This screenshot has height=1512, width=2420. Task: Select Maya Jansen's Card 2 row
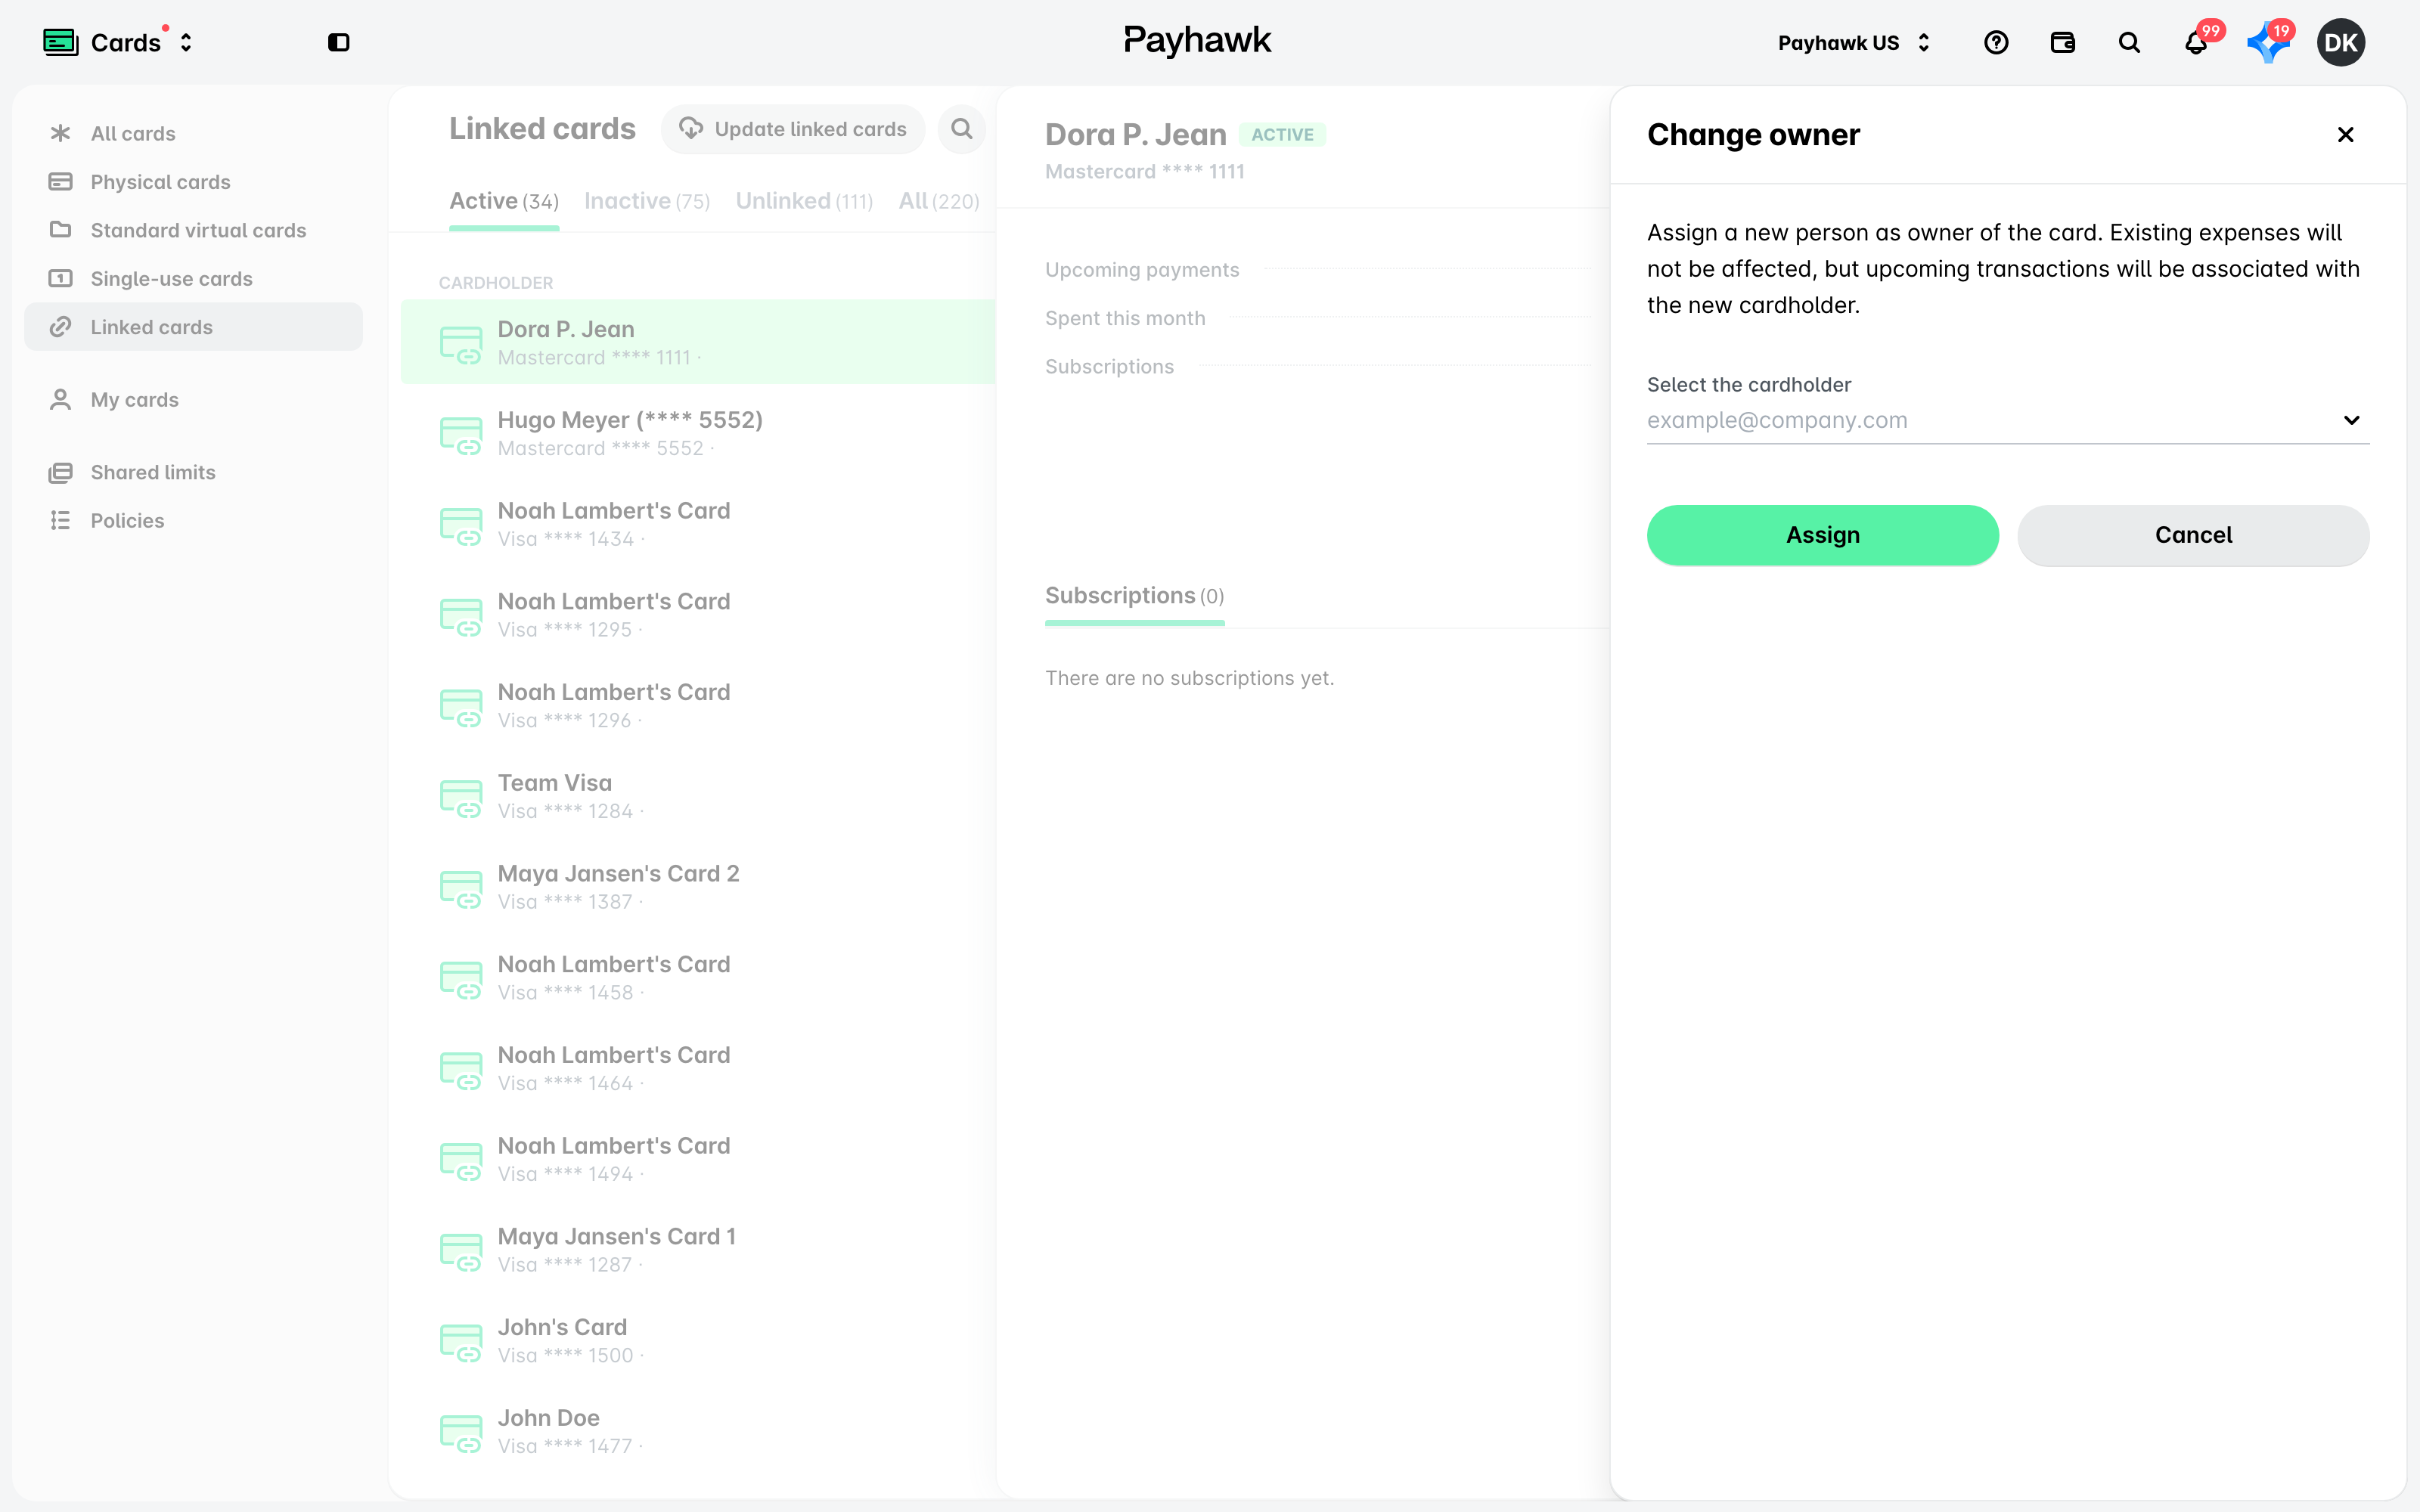coord(698,887)
